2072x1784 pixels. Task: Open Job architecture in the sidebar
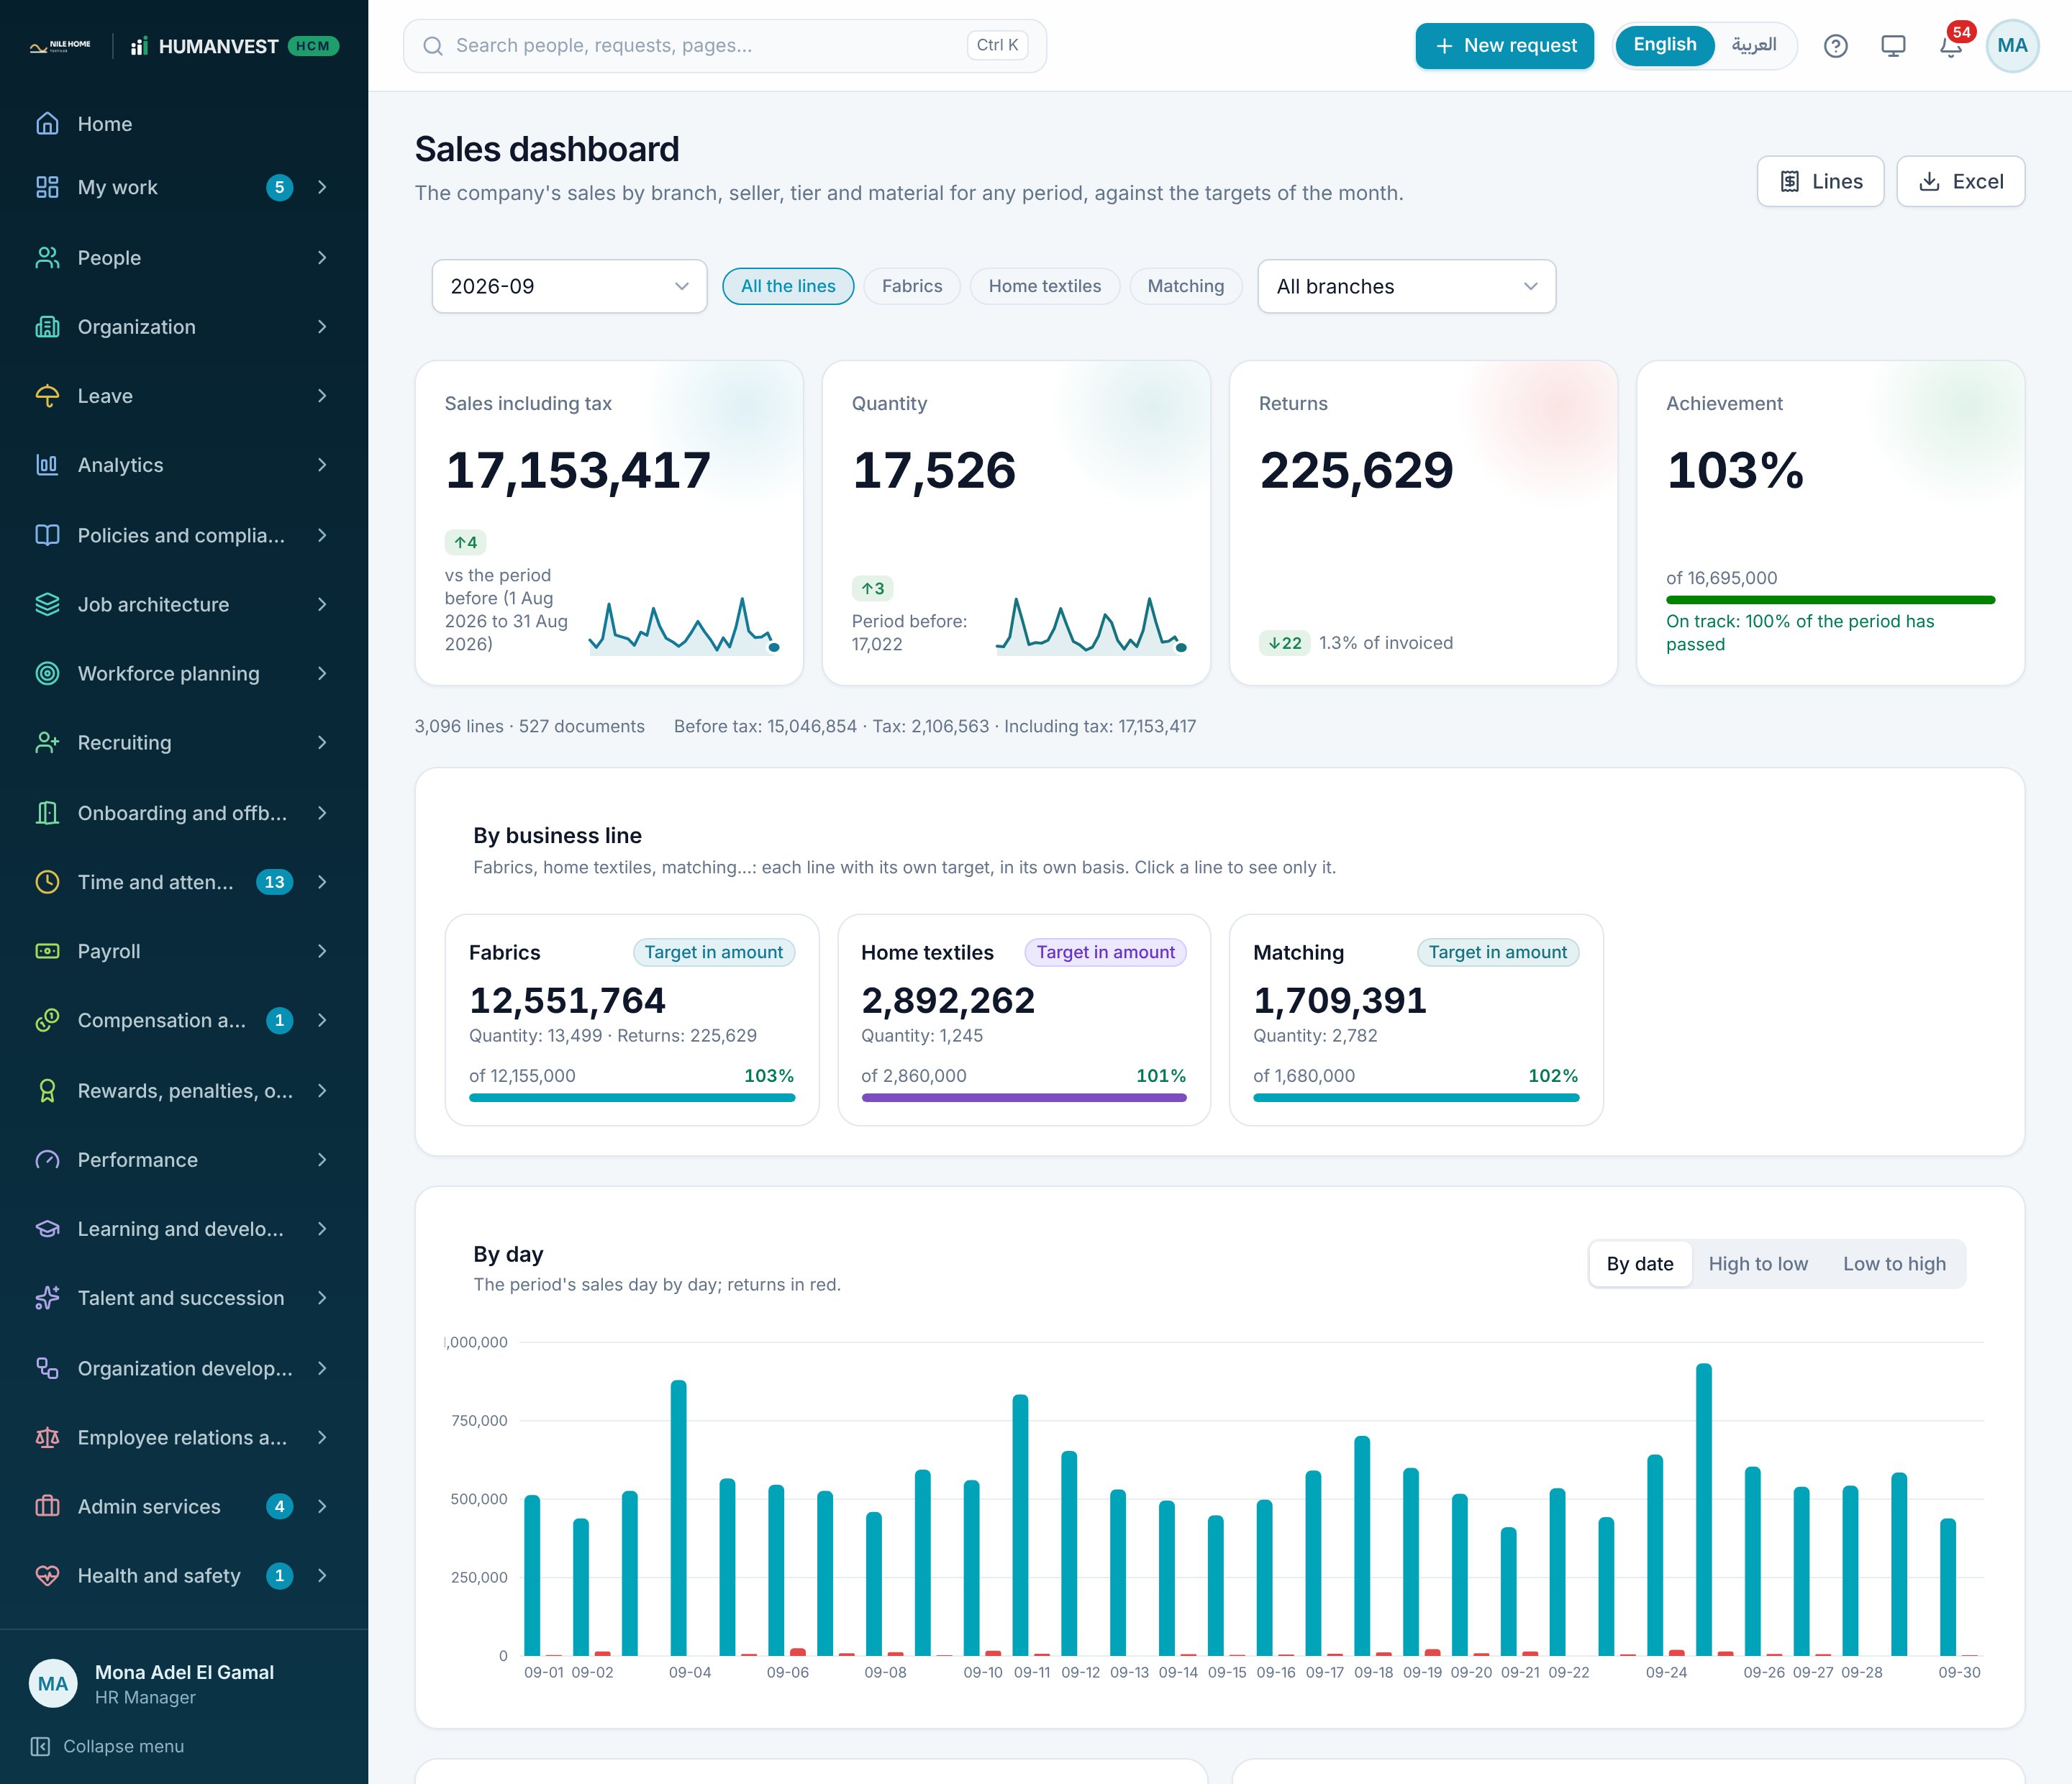pos(184,604)
